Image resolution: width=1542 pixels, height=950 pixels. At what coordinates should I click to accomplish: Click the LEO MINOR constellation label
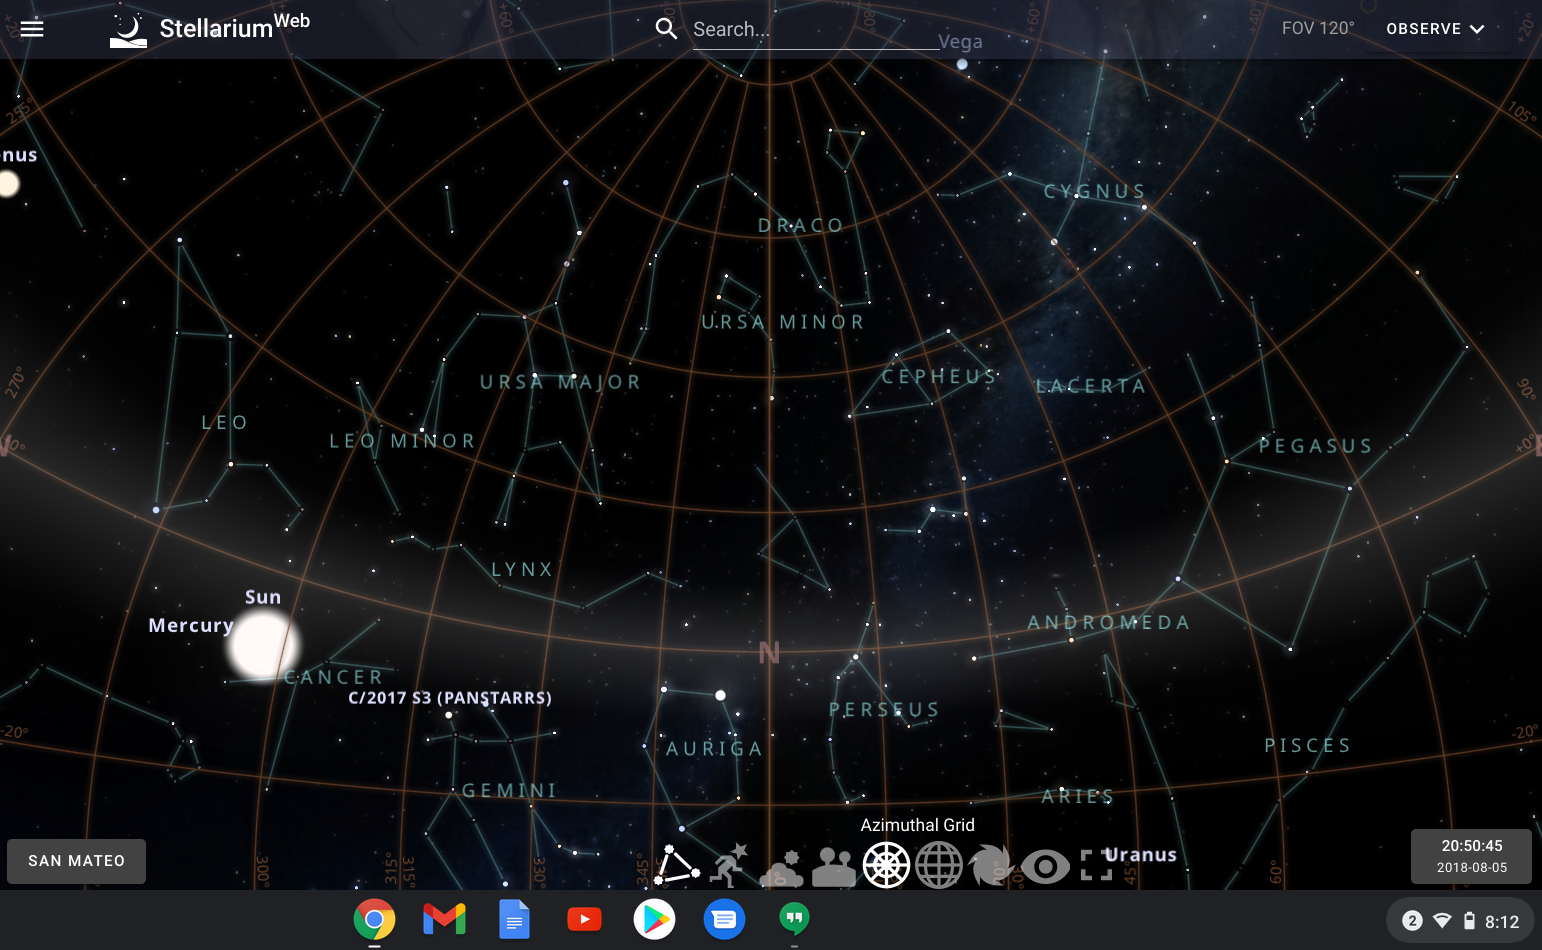(x=403, y=441)
